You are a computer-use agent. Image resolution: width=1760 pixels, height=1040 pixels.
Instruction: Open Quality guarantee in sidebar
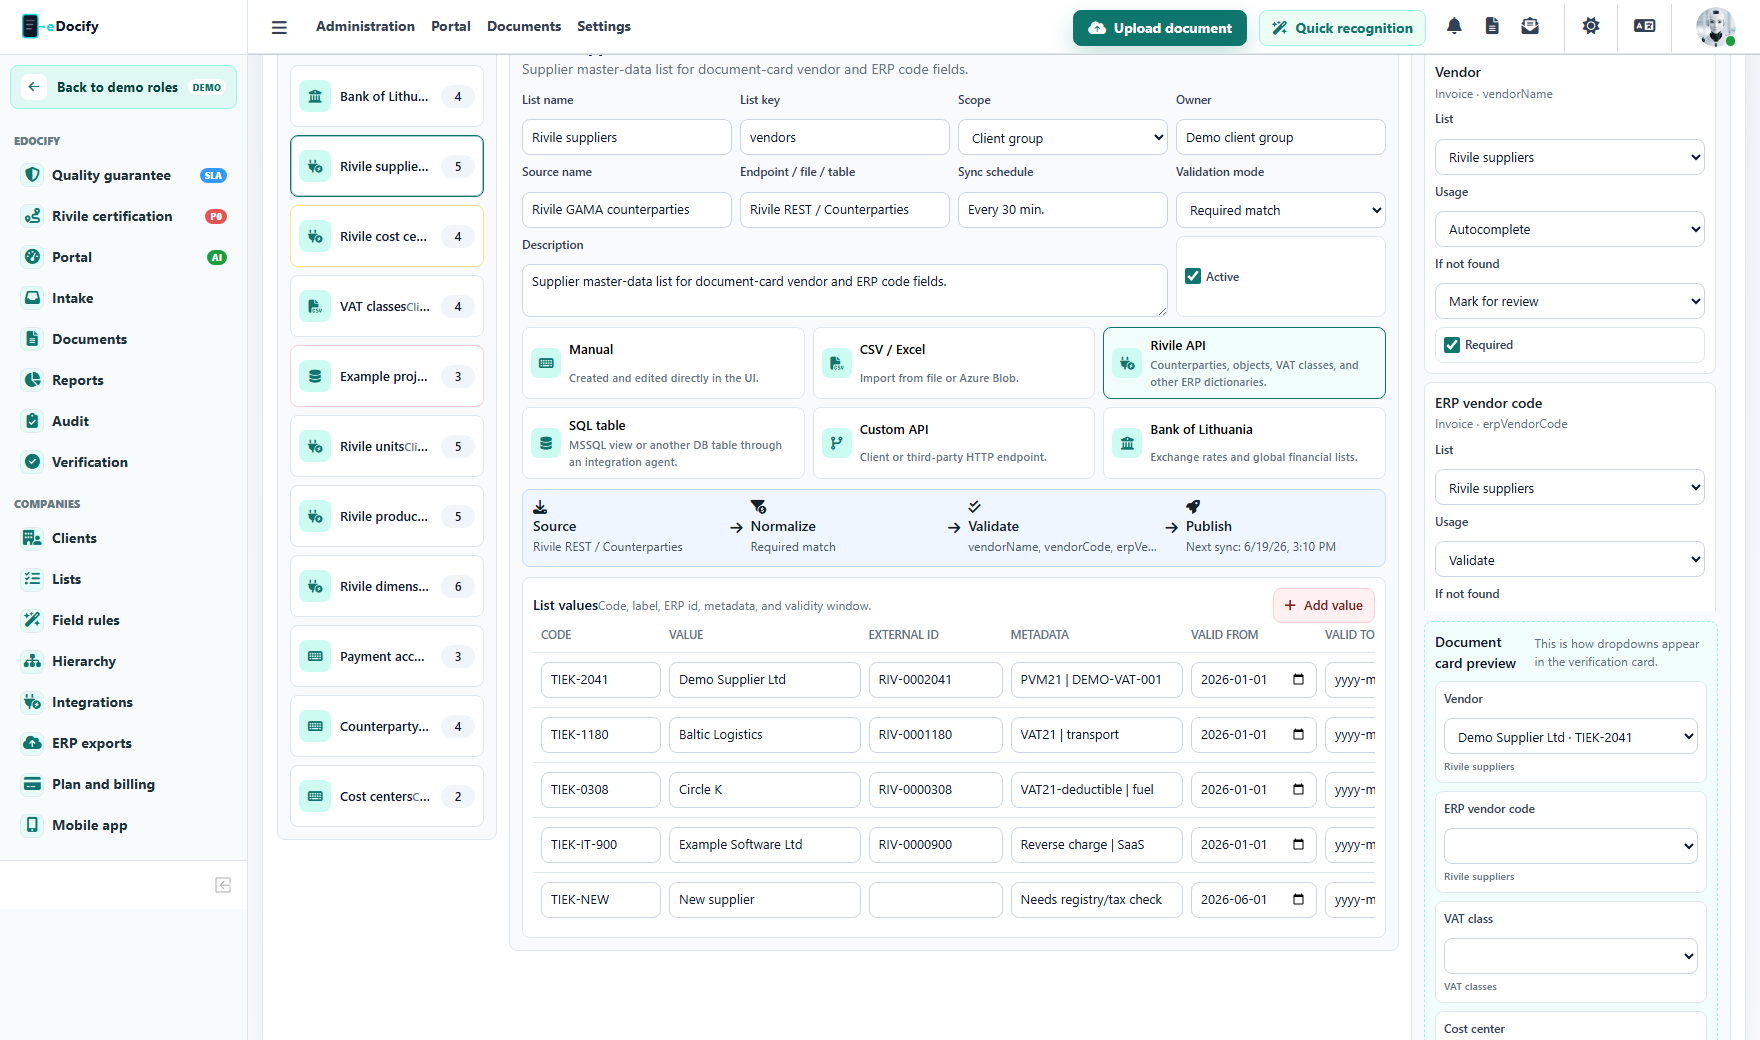click(x=124, y=175)
